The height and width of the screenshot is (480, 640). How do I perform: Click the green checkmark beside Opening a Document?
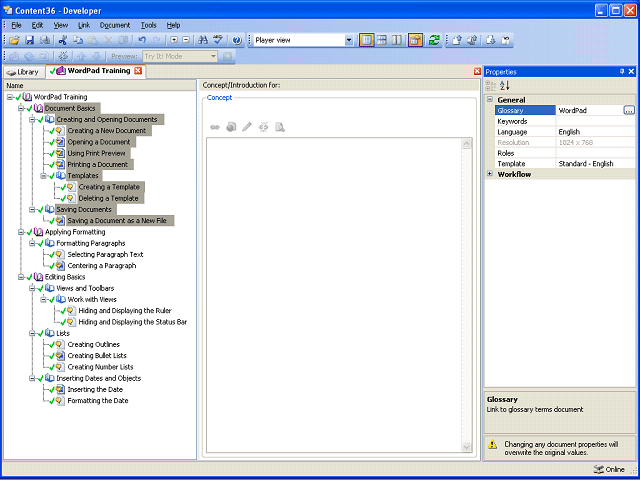coord(50,142)
